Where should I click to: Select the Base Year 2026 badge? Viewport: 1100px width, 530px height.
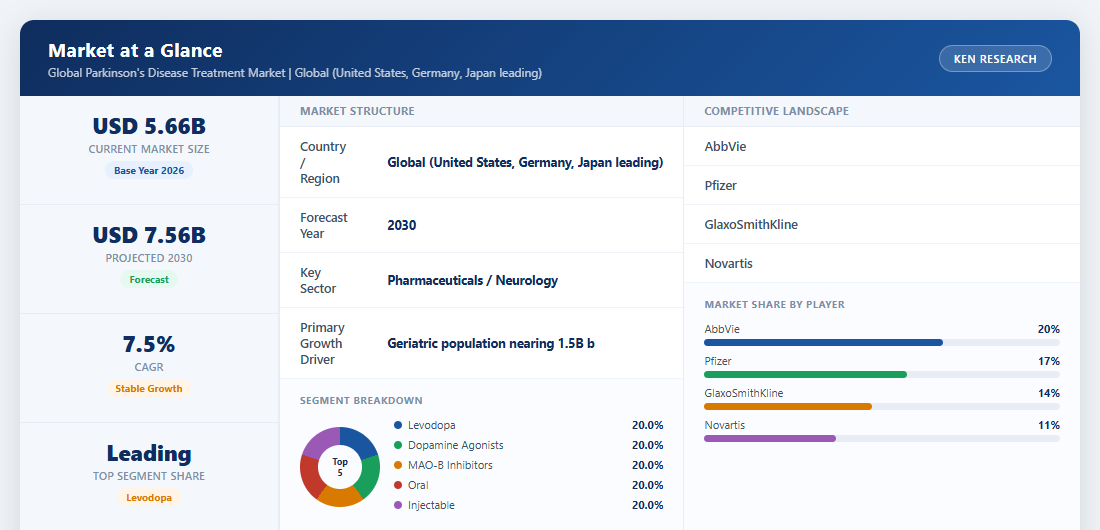tap(149, 171)
